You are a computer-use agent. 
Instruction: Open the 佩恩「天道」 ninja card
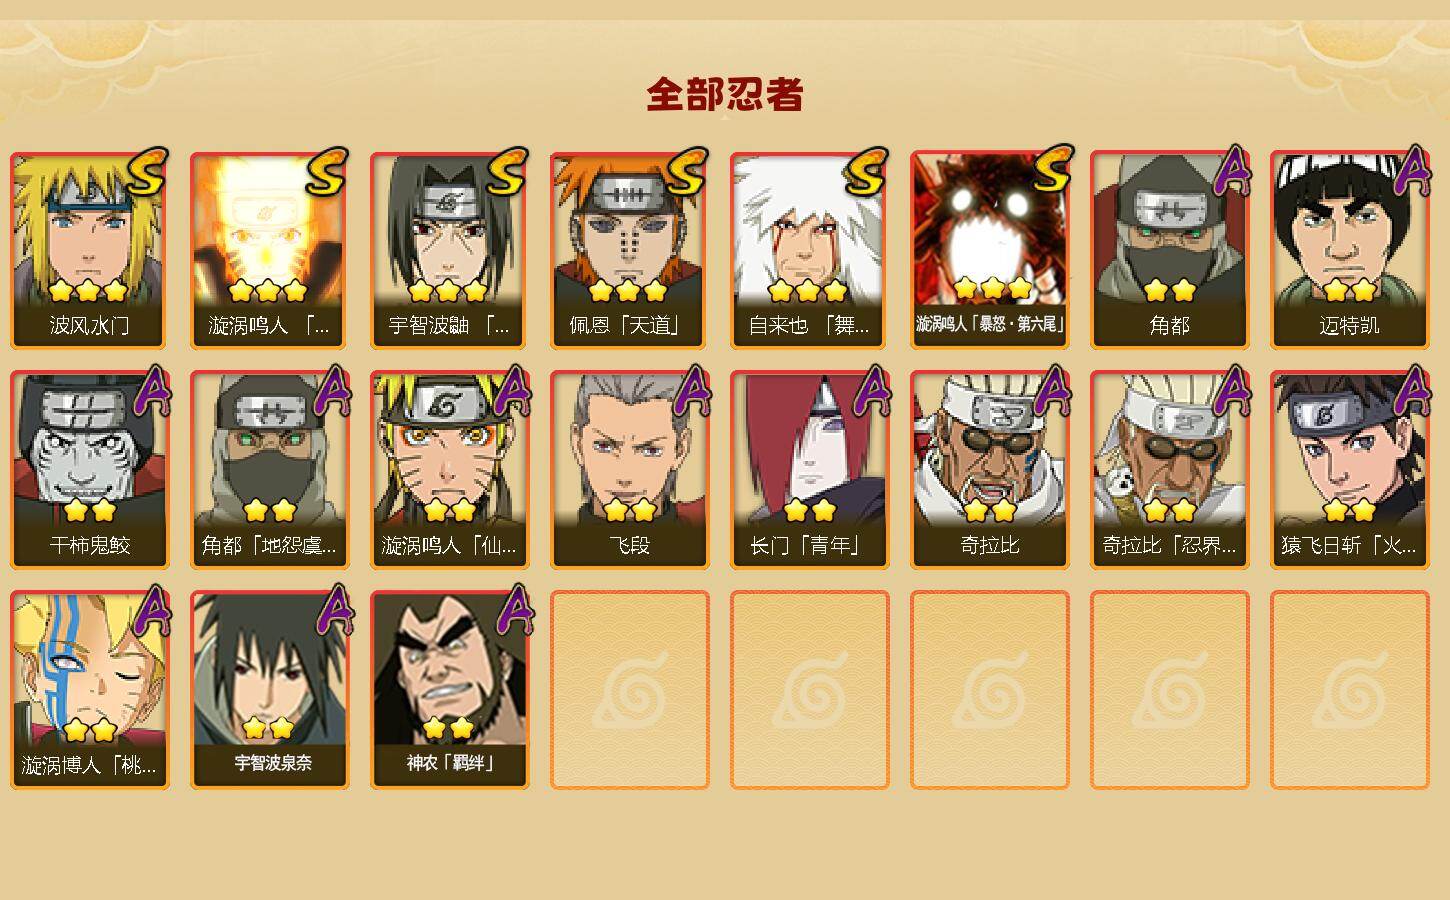pyautogui.click(x=629, y=250)
